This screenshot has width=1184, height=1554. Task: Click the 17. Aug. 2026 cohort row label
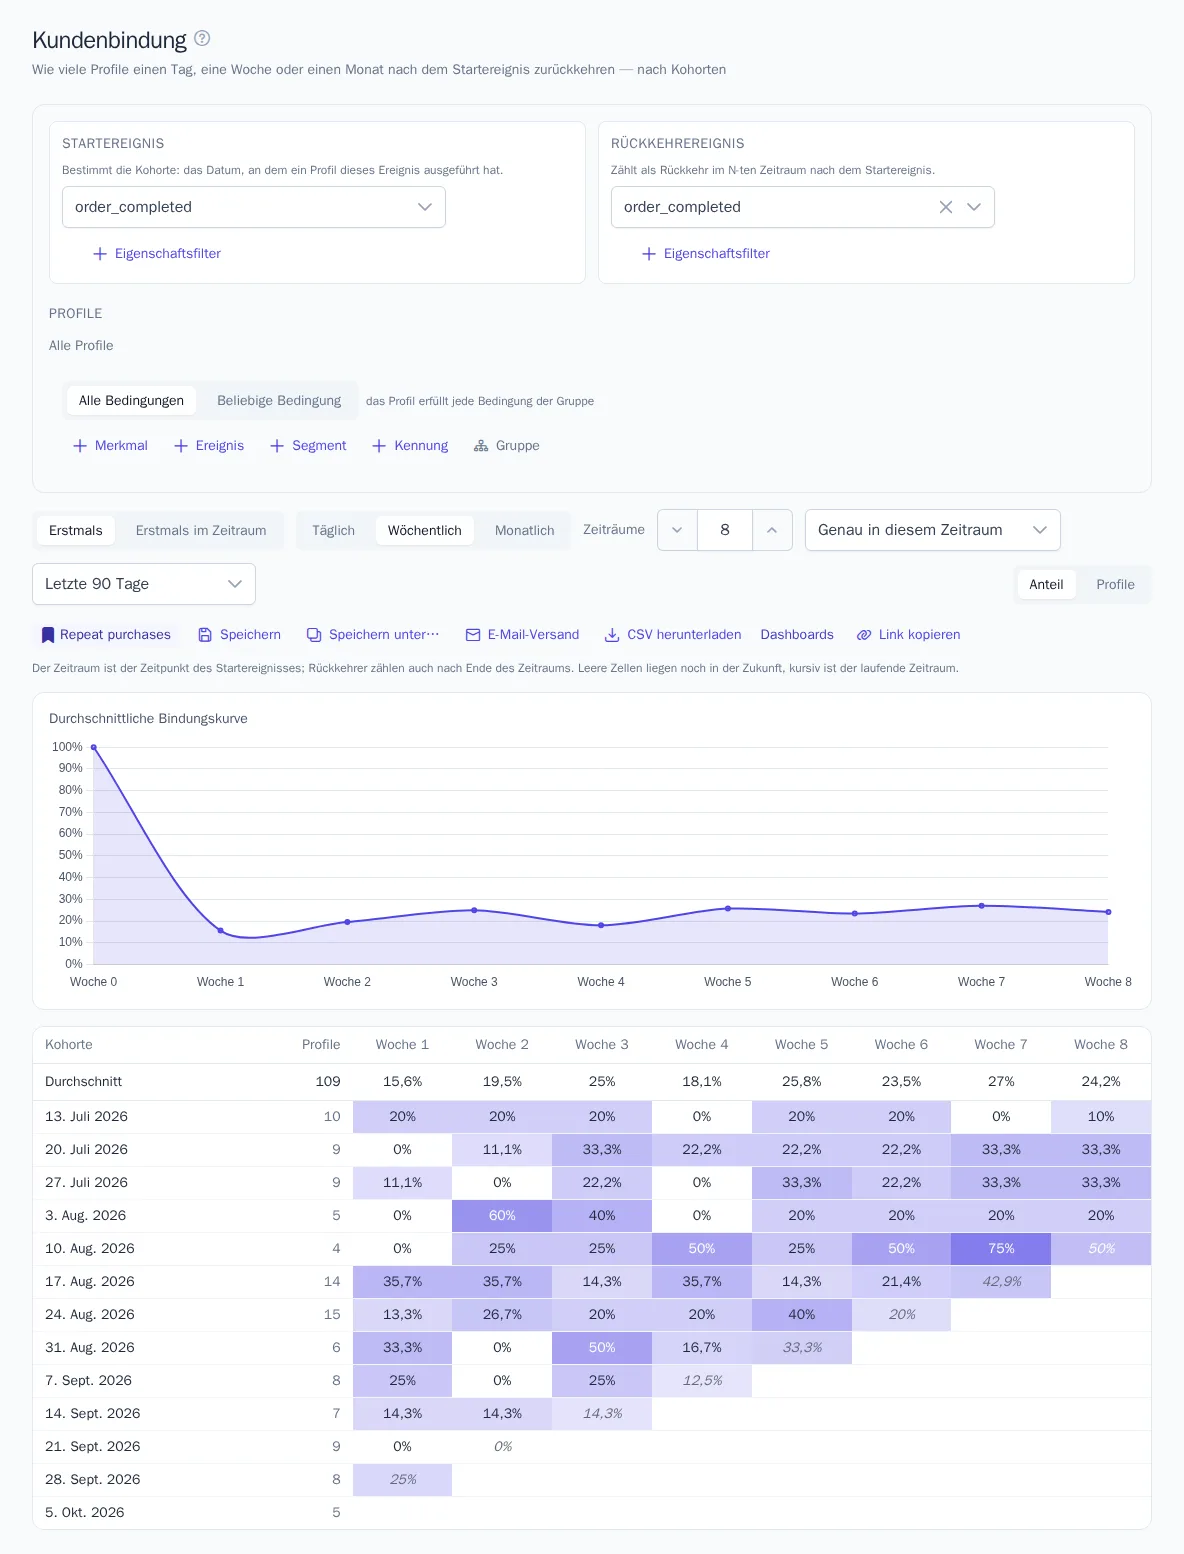(90, 1282)
